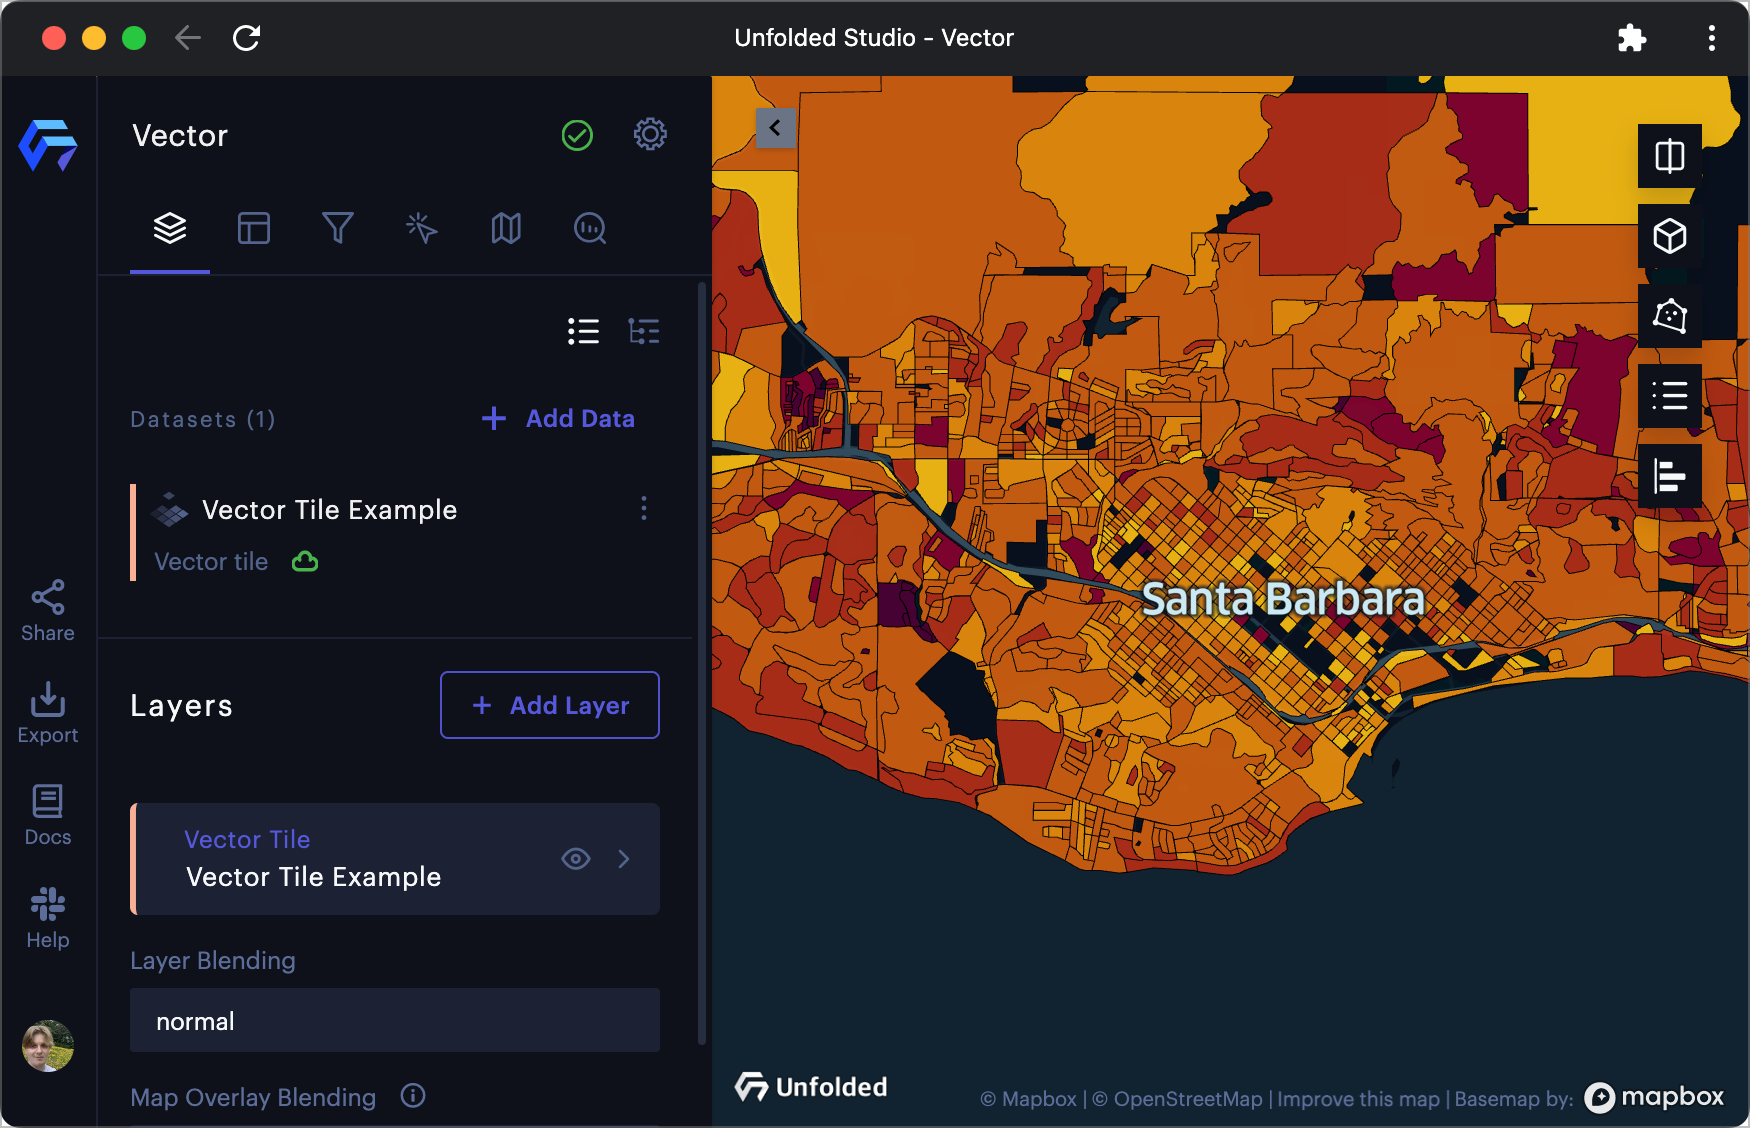Viewport: 1750px width, 1128px height.
Task: Click the Add Layer button
Action: 549,705
